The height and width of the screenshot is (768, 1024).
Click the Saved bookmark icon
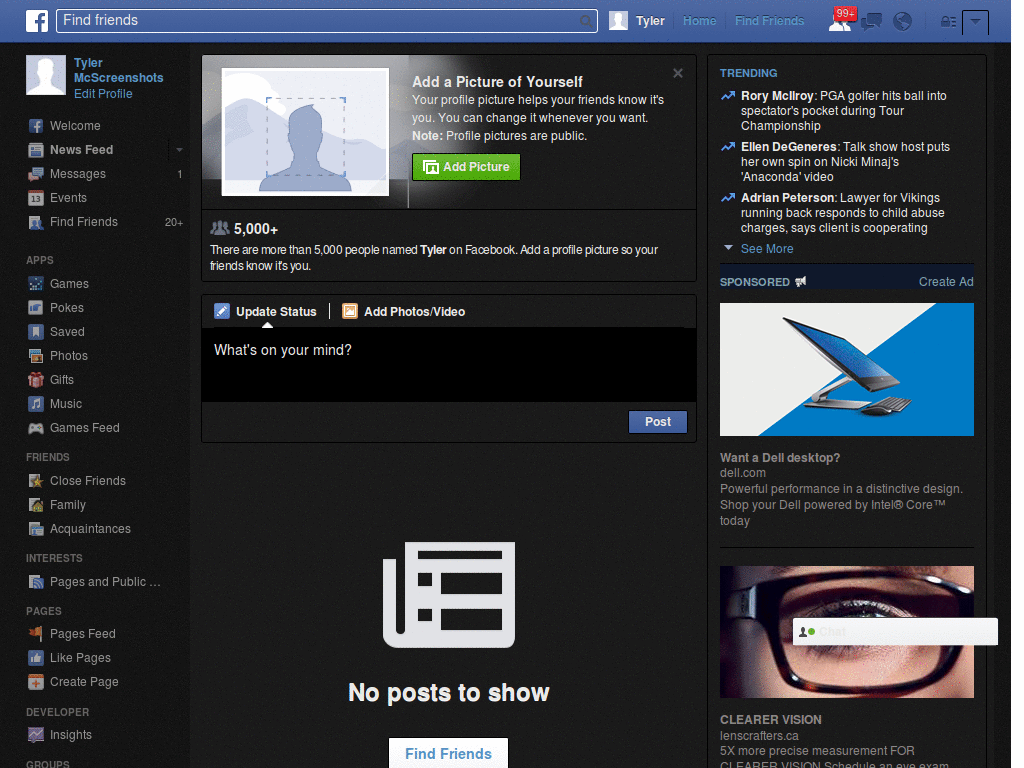pos(36,332)
